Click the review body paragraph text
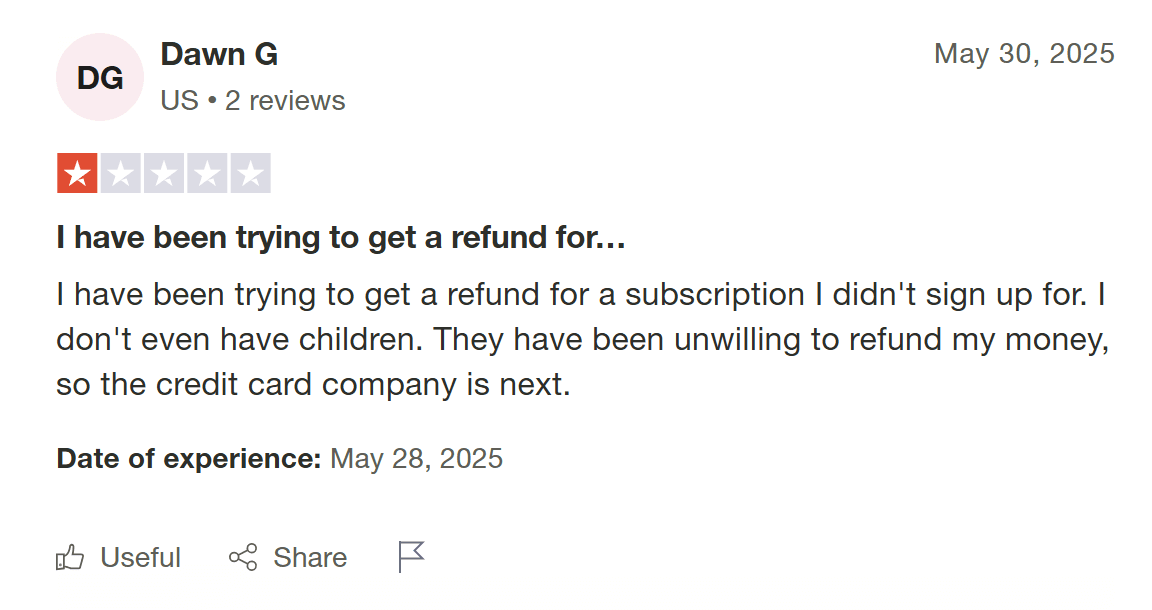This screenshot has height=610, width=1152. pyautogui.click(x=580, y=339)
